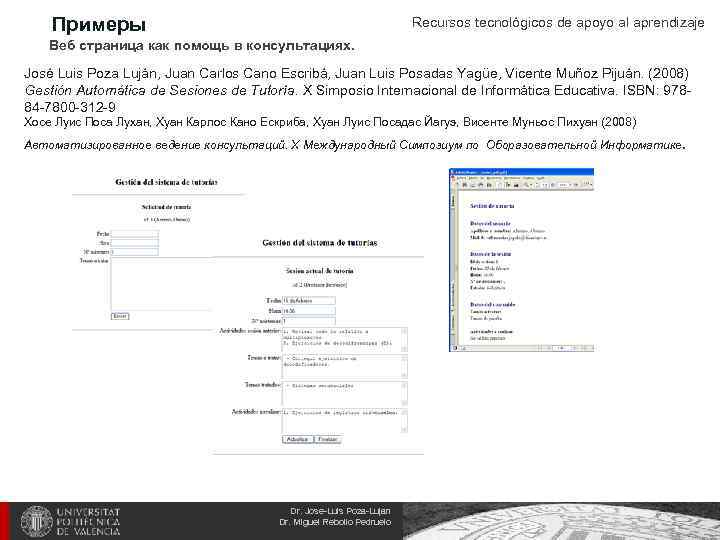Click the Dr. Miguel Rebollo Pedruelo name in footer
This screenshot has width=720, height=540.
335,523
